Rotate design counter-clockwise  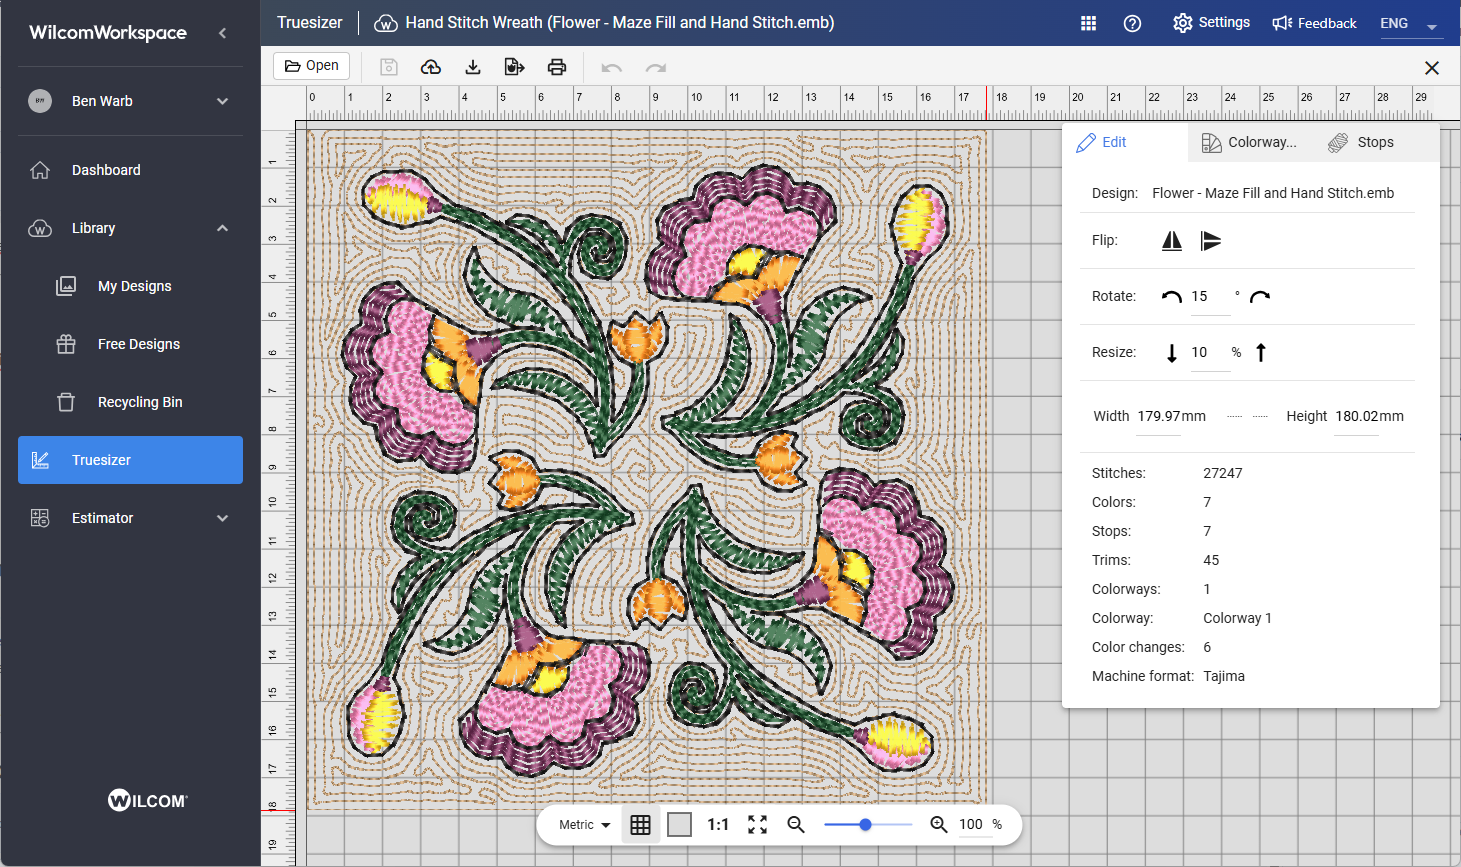tap(1171, 297)
